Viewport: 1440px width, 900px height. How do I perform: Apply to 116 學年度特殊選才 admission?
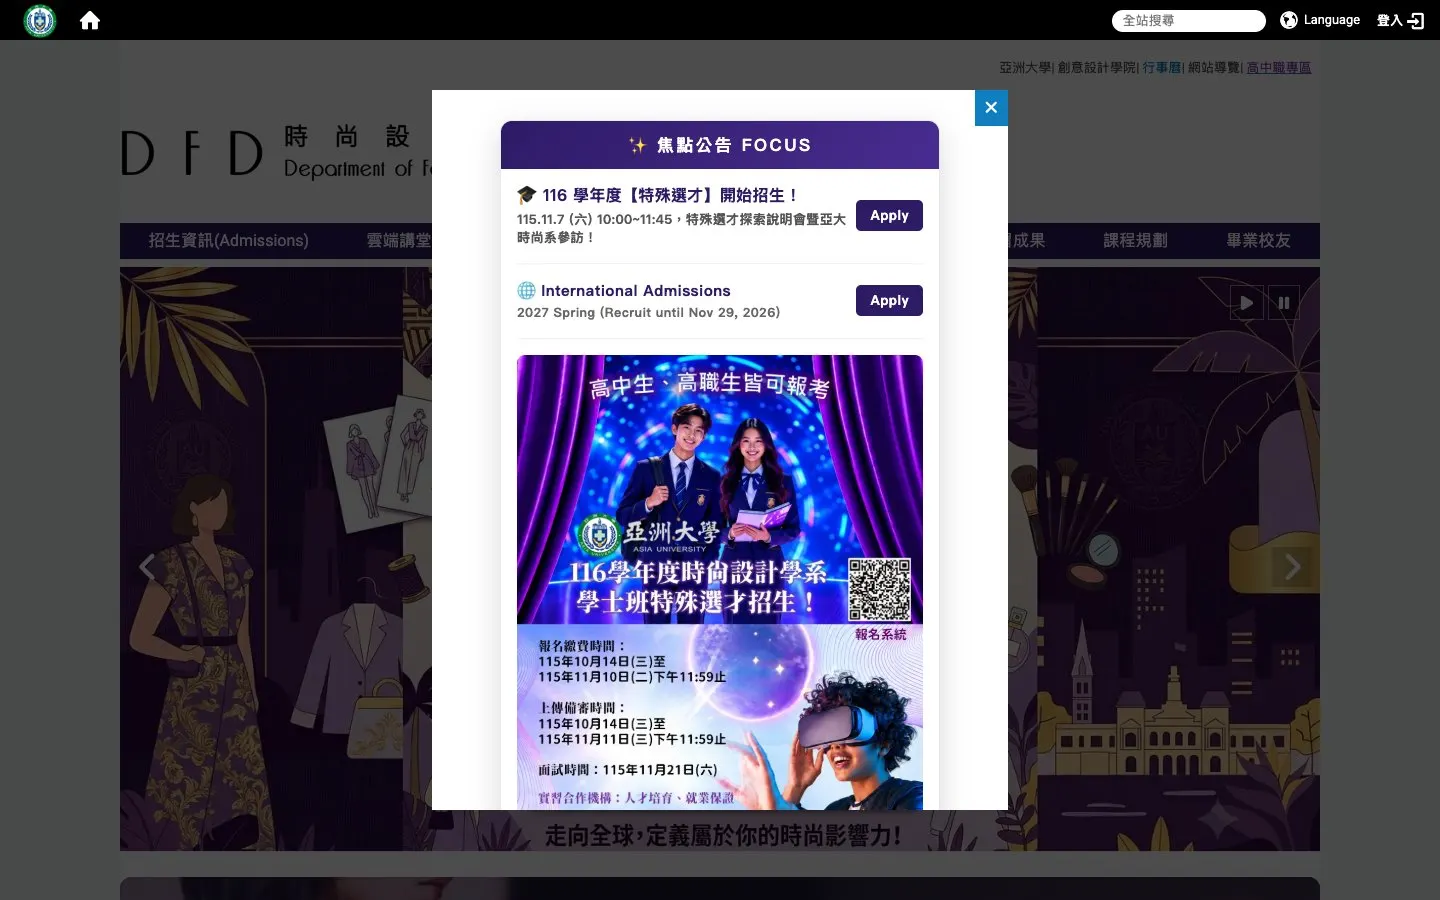[889, 215]
